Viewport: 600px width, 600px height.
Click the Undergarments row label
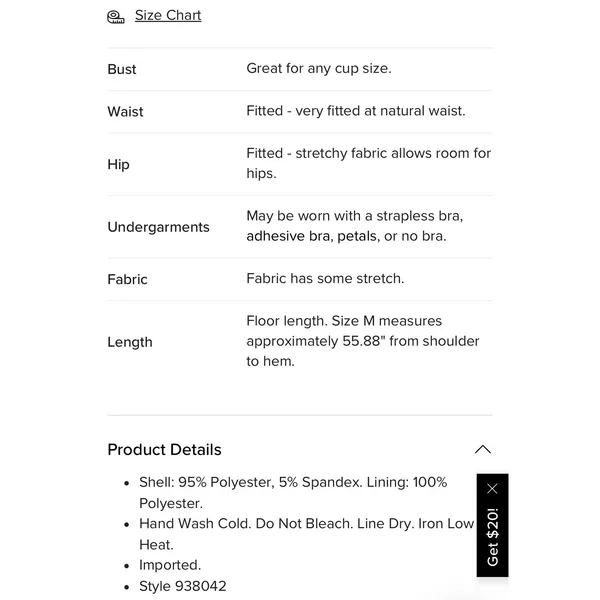[x=158, y=227]
